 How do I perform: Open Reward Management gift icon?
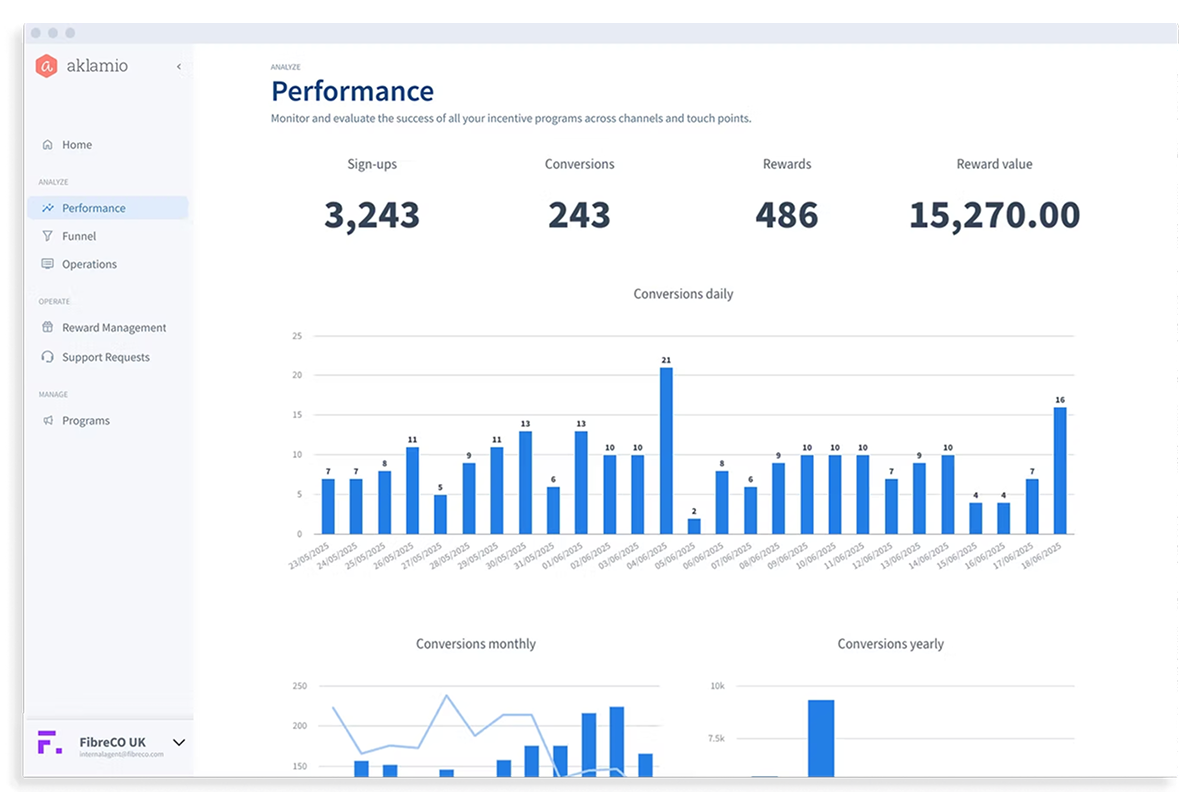tap(47, 327)
